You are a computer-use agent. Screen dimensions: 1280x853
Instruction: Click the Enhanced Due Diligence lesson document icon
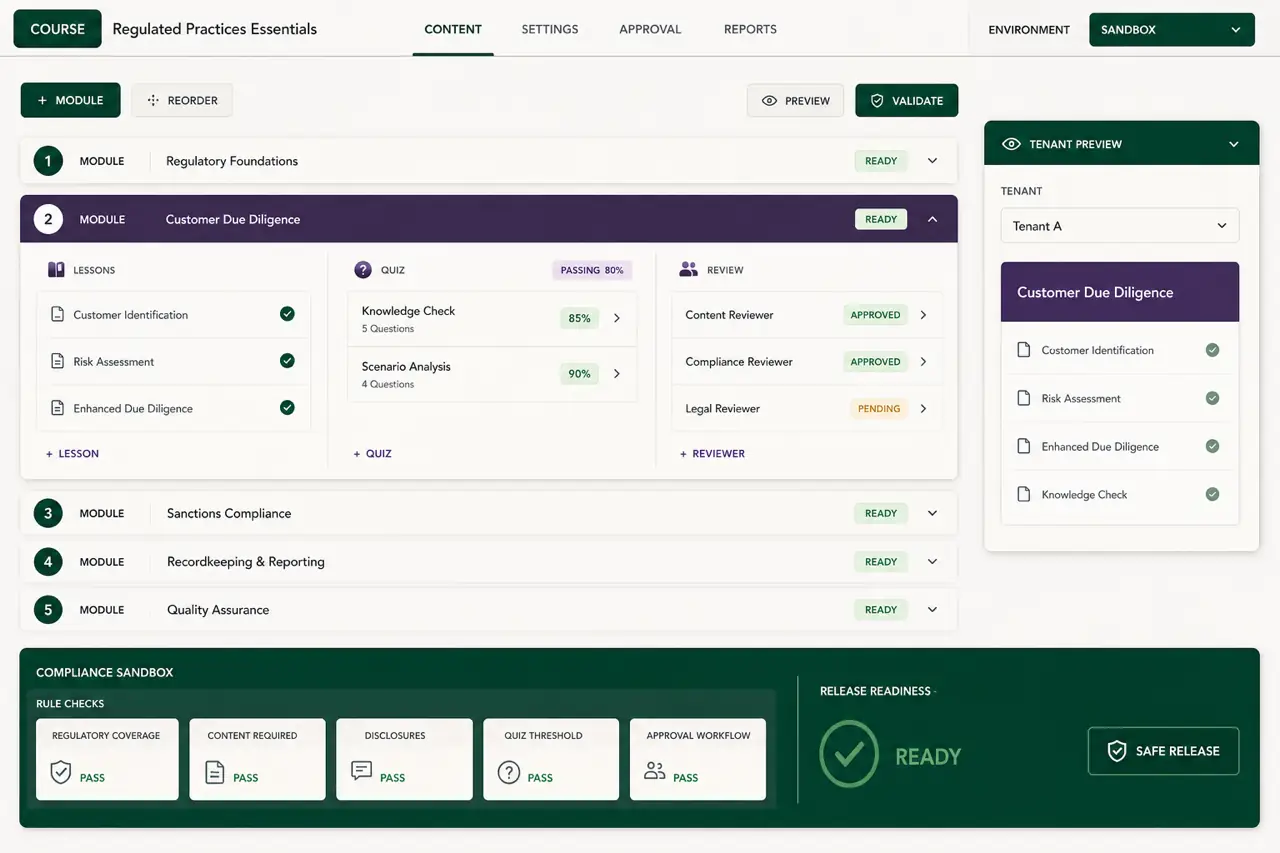pyautogui.click(x=58, y=408)
